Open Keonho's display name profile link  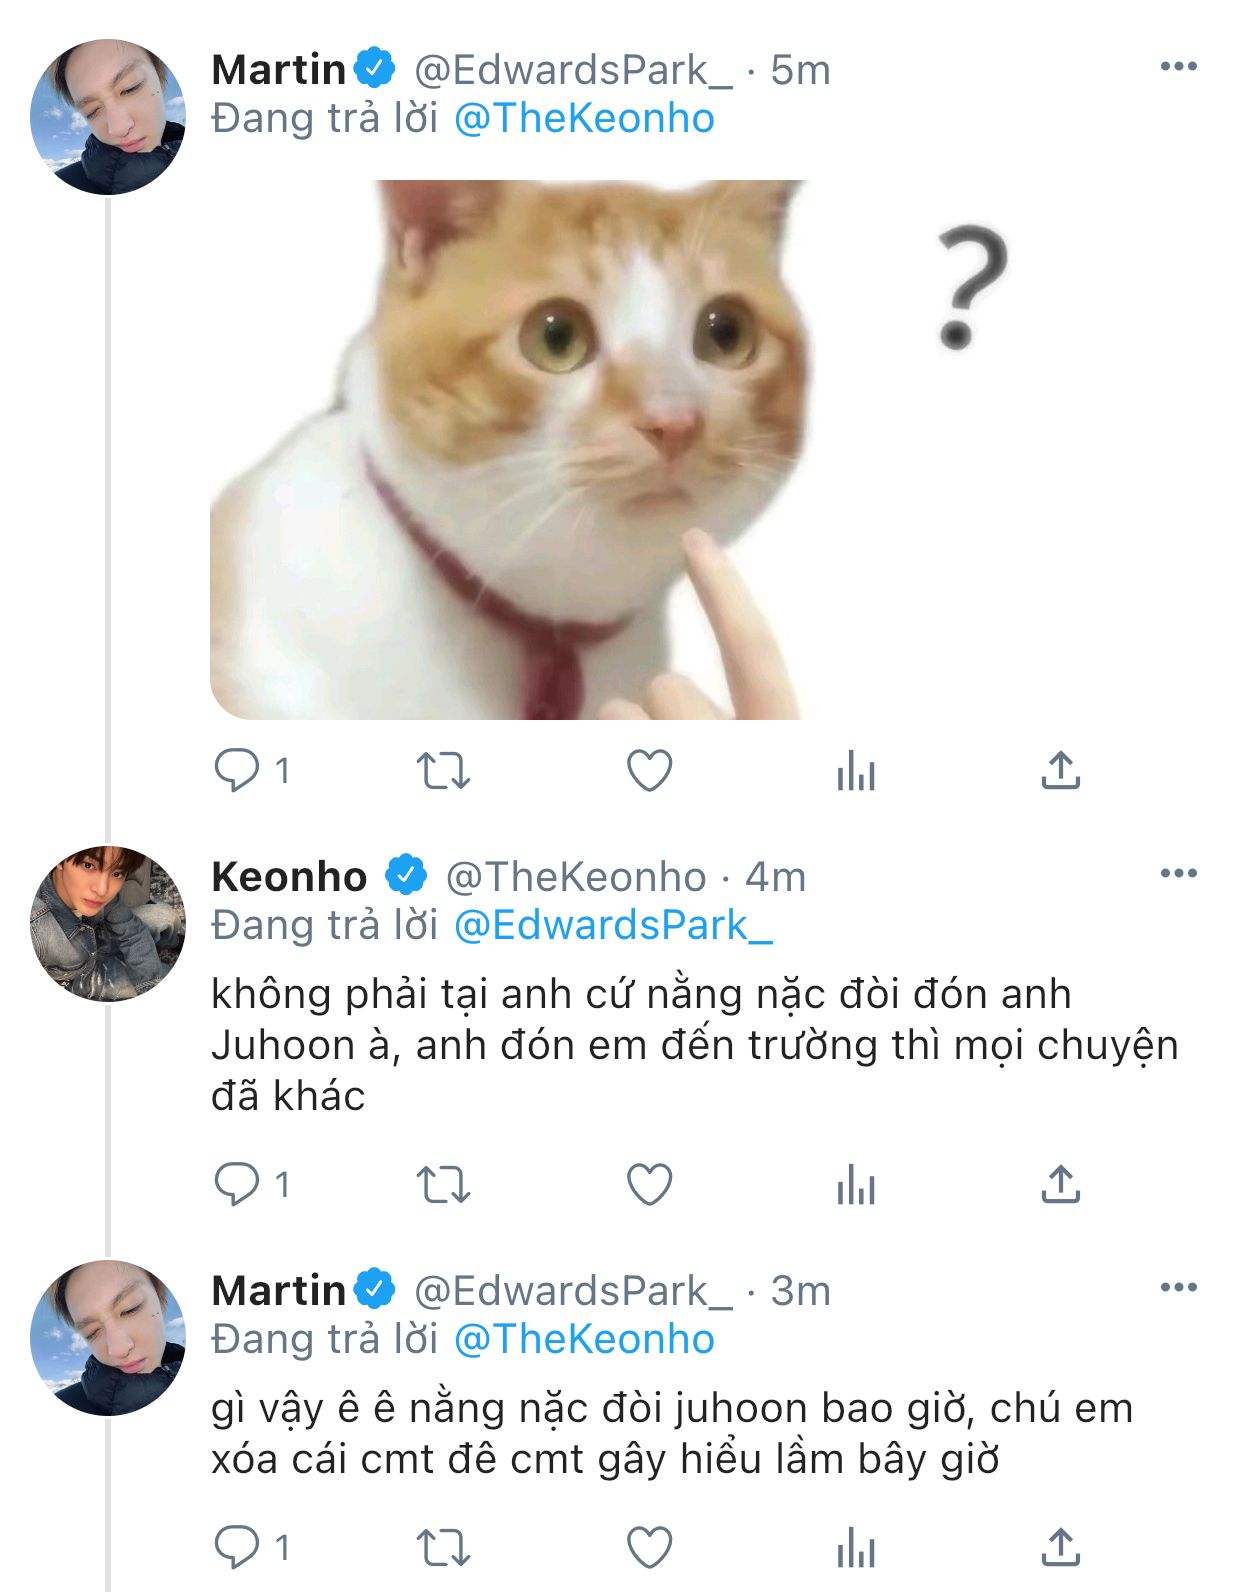click(x=289, y=877)
